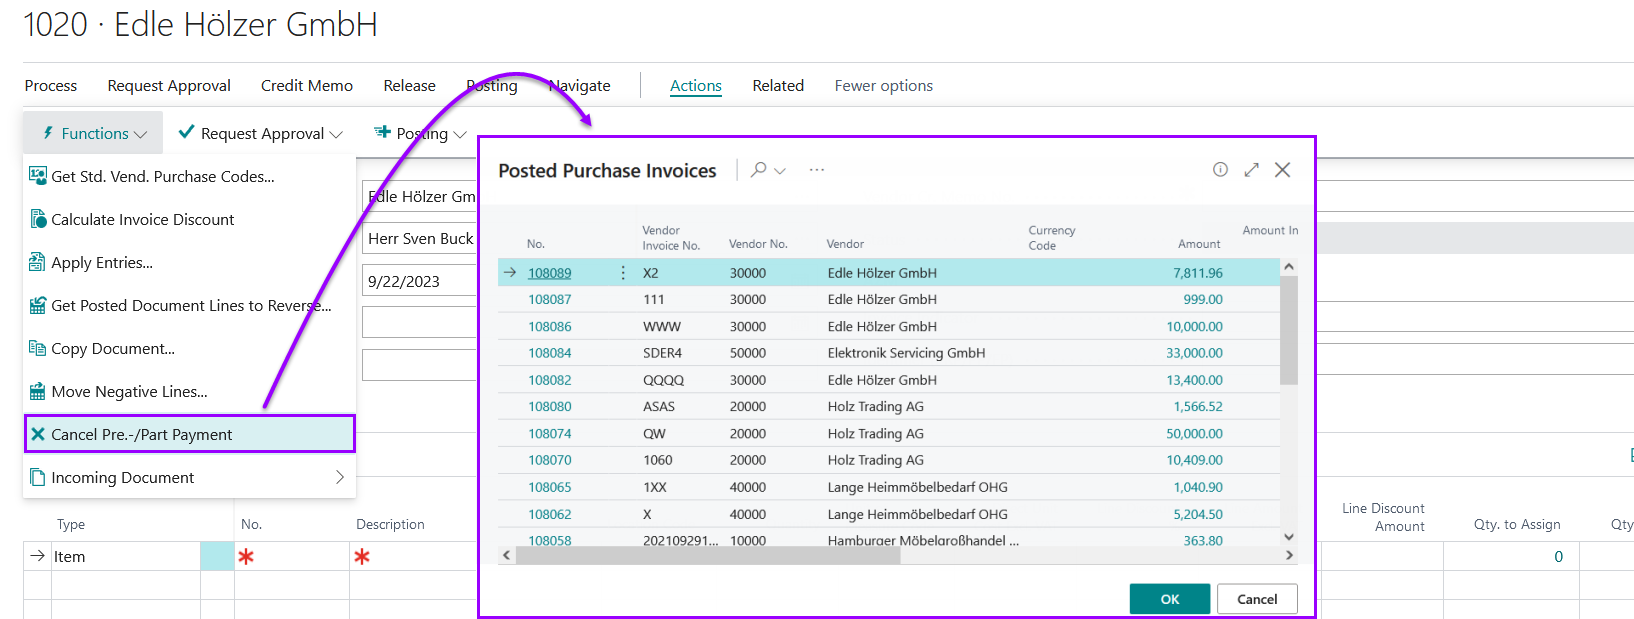Open posted invoice link 108074
Image resolution: width=1634 pixels, height=619 pixels.
pos(550,433)
